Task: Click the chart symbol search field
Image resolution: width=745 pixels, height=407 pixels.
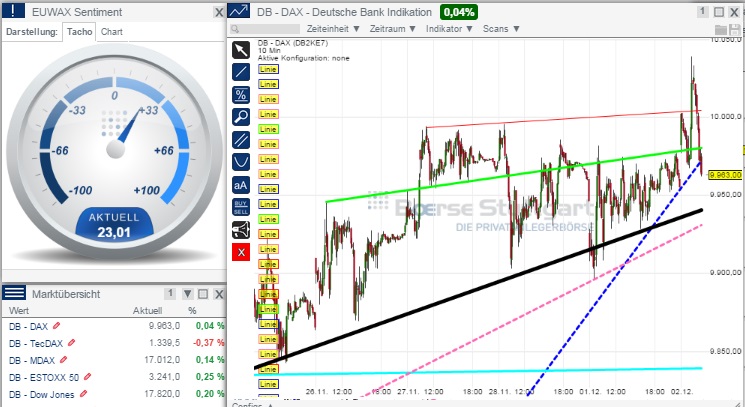Action: coord(265,29)
